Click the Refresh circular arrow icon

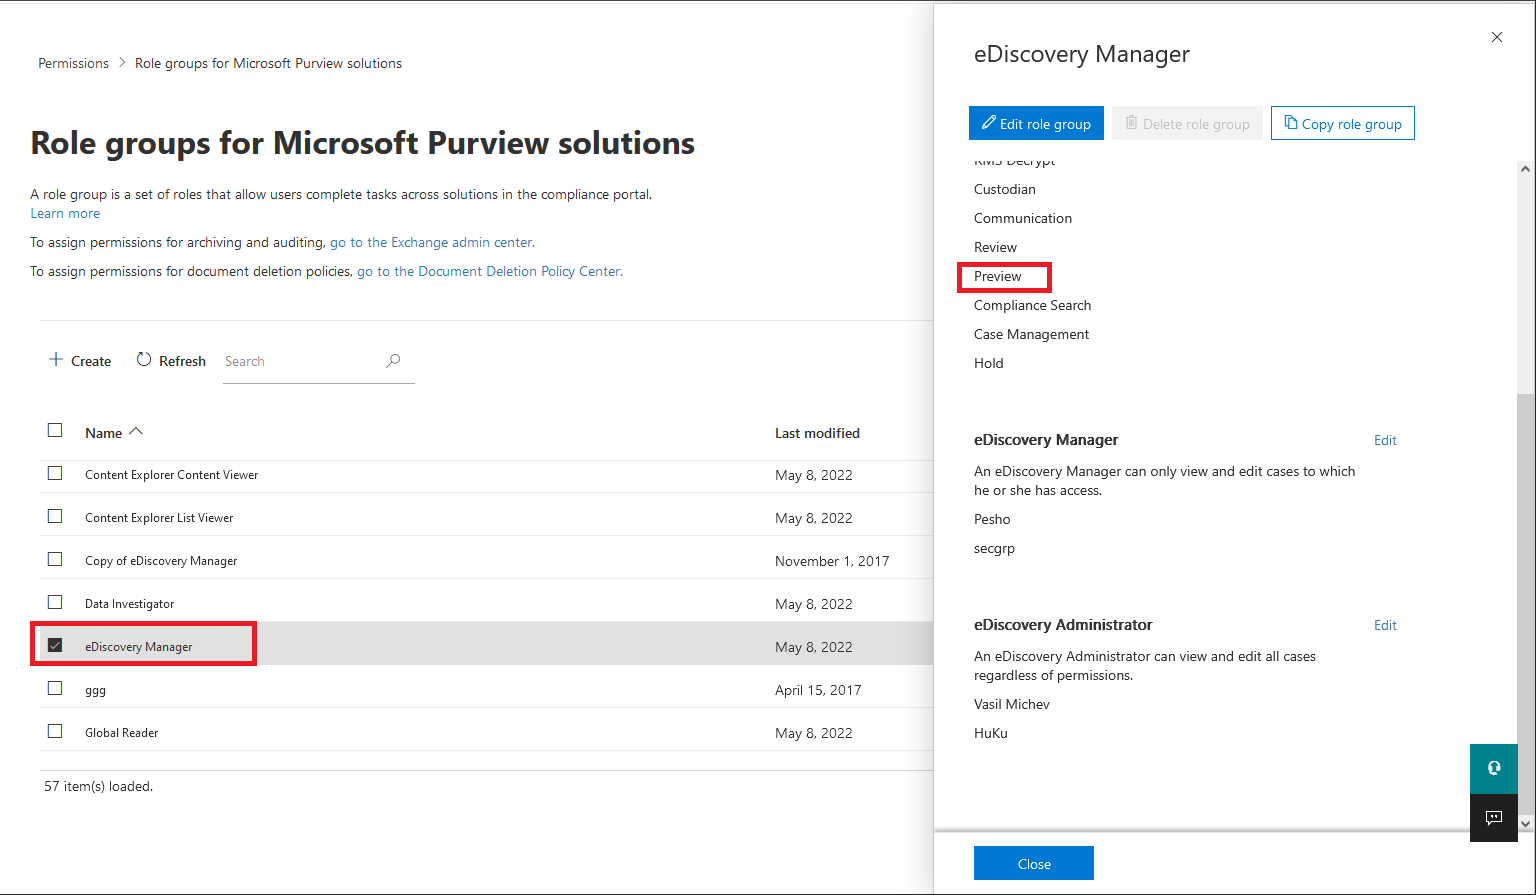pos(144,360)
